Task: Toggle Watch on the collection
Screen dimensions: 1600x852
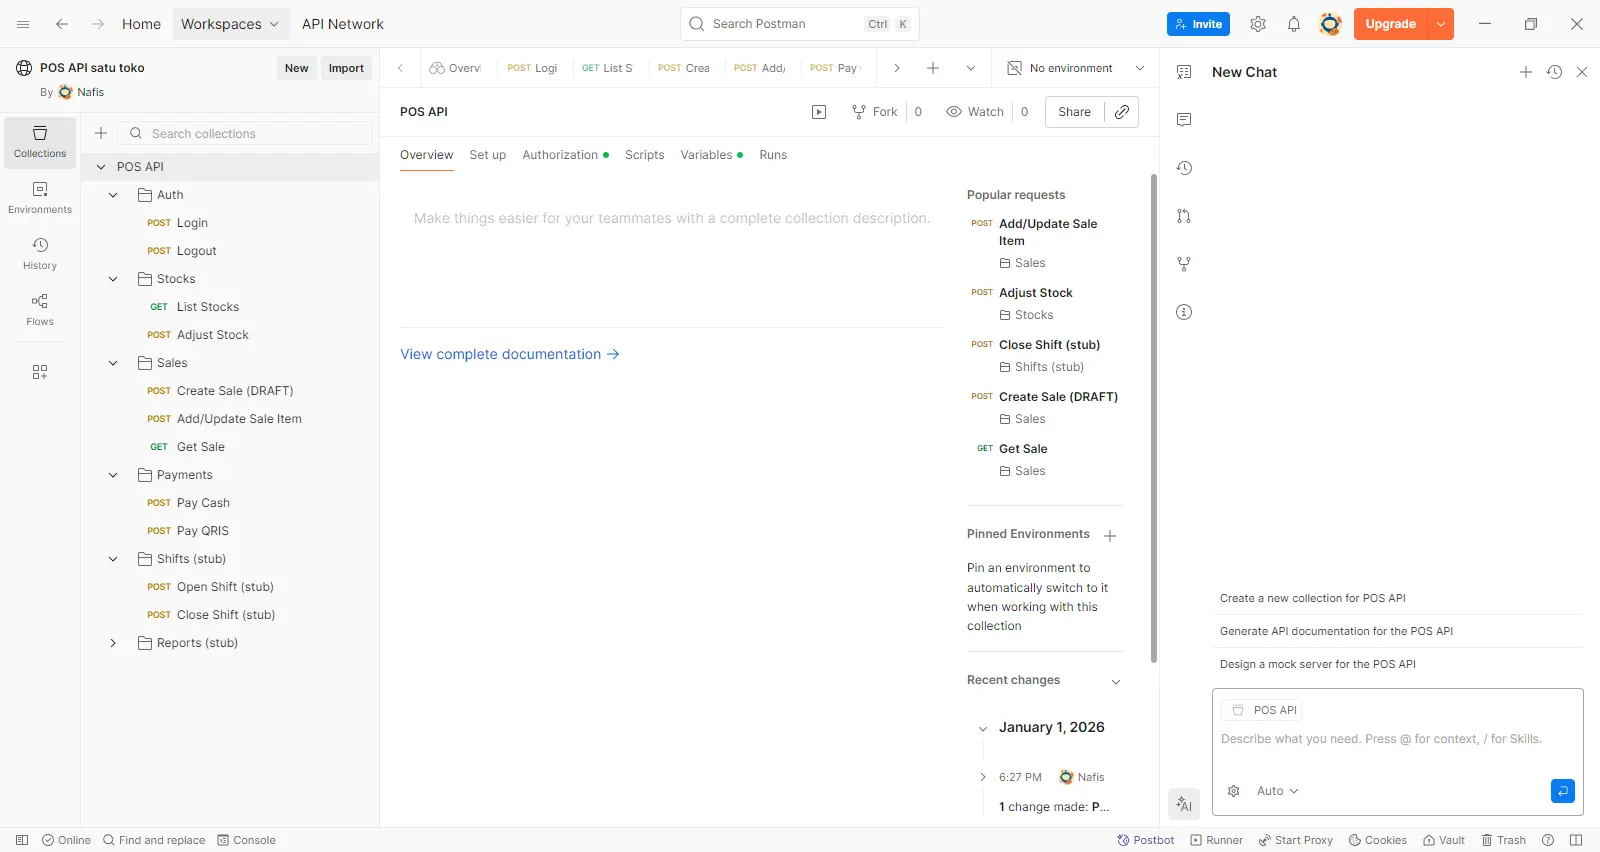Action: [975, 112]
